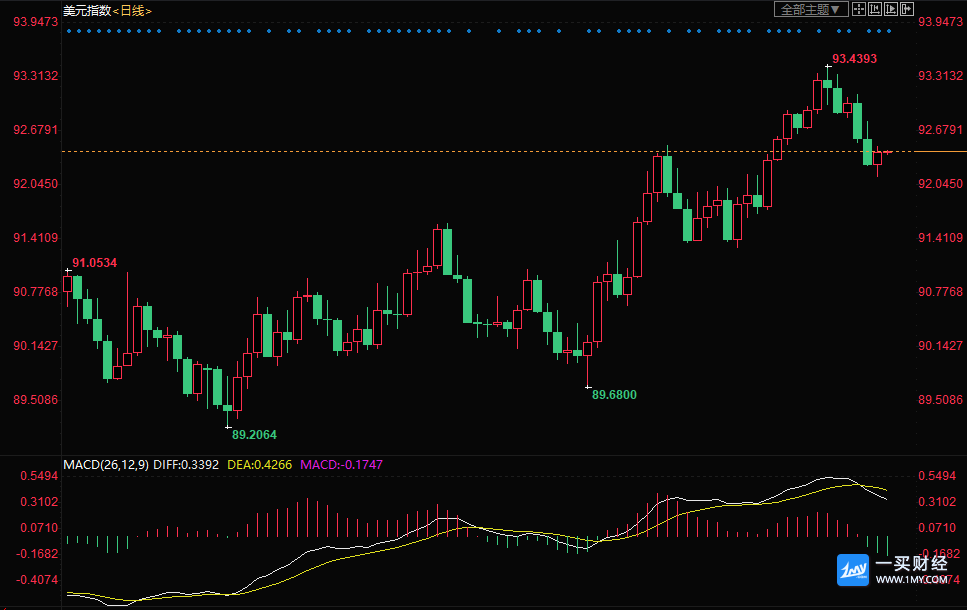Click 93.3132 on the left price axis
The width and height of the screenshot is (967, 610).
tap(36, 76)
